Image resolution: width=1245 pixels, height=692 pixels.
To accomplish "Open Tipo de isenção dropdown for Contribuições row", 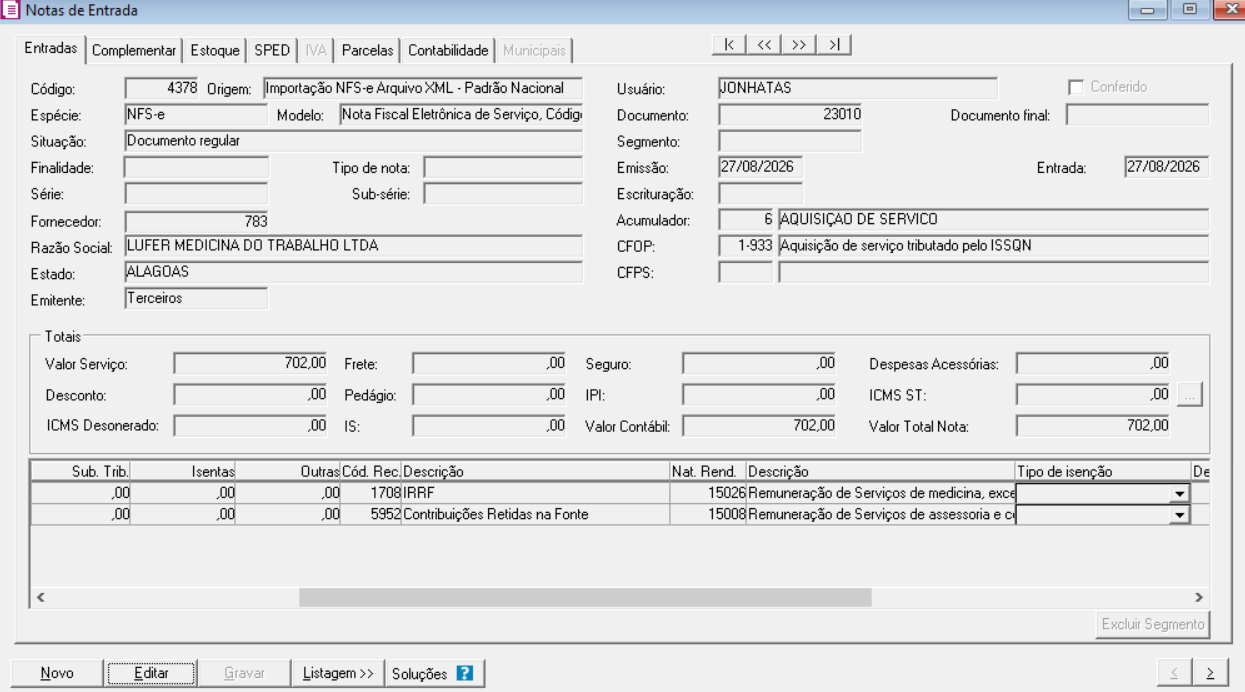I will coord(1181,514).
